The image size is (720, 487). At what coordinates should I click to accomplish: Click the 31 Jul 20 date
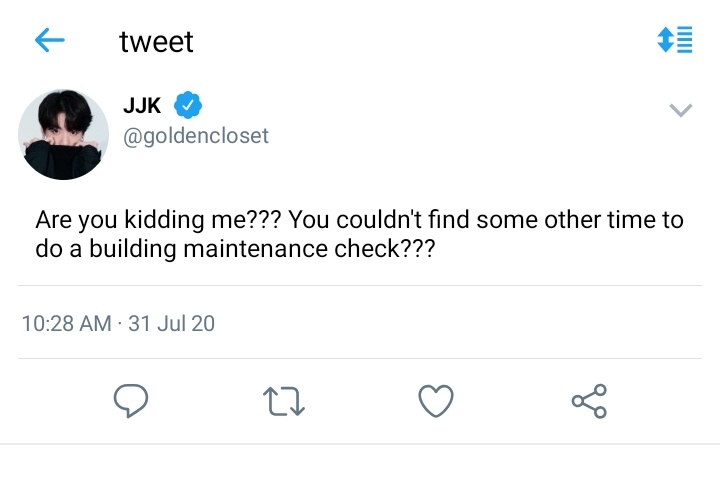click(x=171, y=323)
